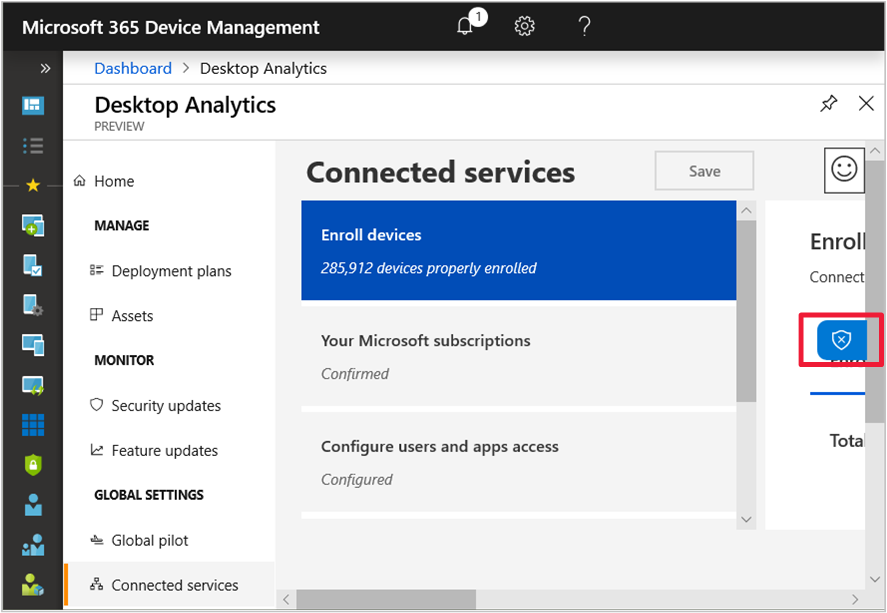887x613 pixels.
Task: Select the Favorites star icon in rail
Action: click(x=33, y=185)
